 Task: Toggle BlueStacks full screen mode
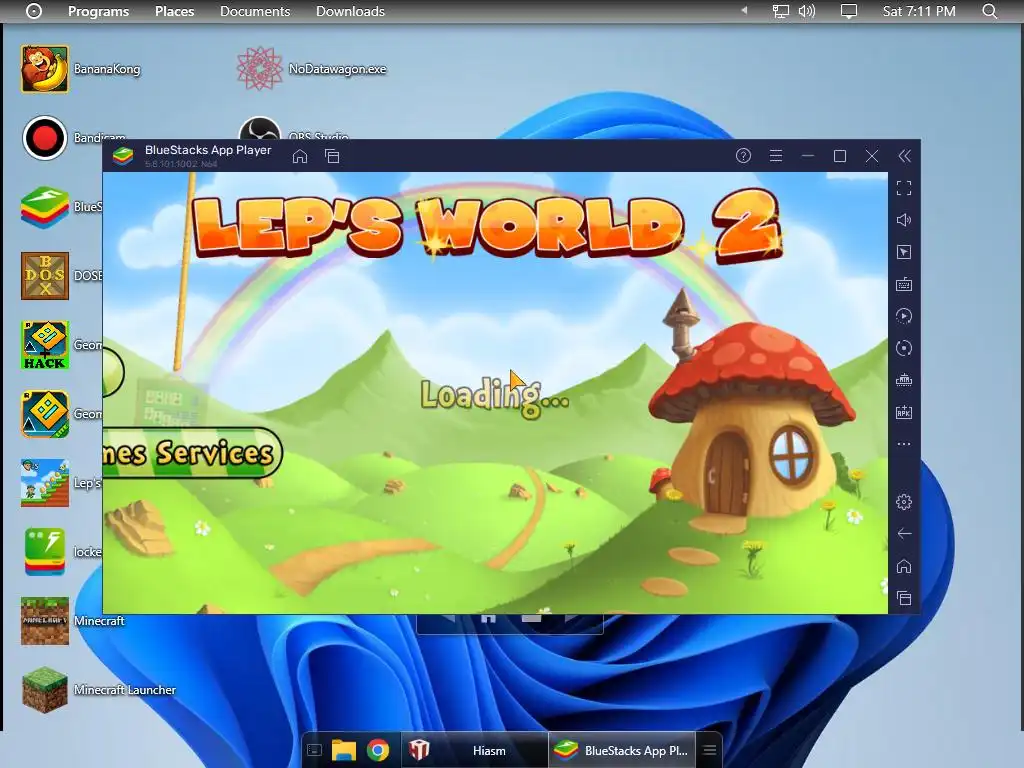[904, 188]
